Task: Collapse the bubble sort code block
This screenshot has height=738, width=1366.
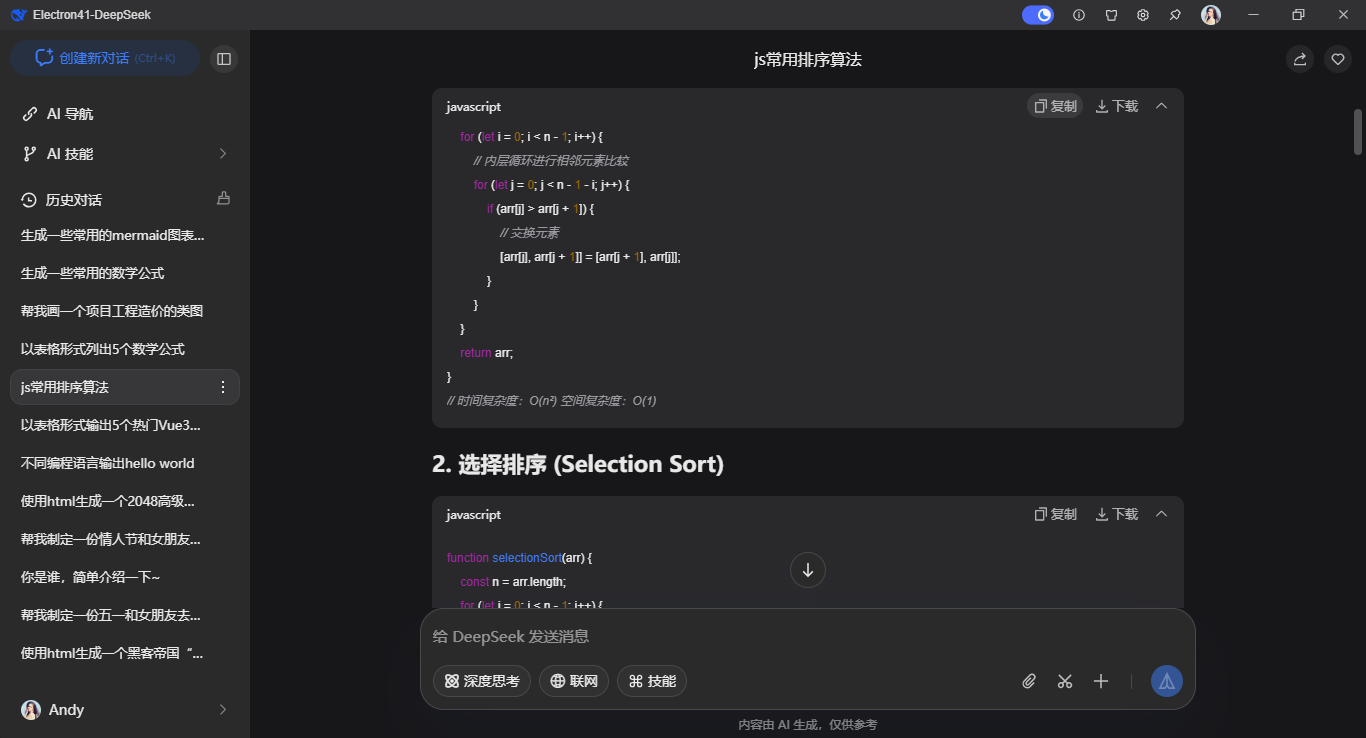Action: coord(1161,105)
